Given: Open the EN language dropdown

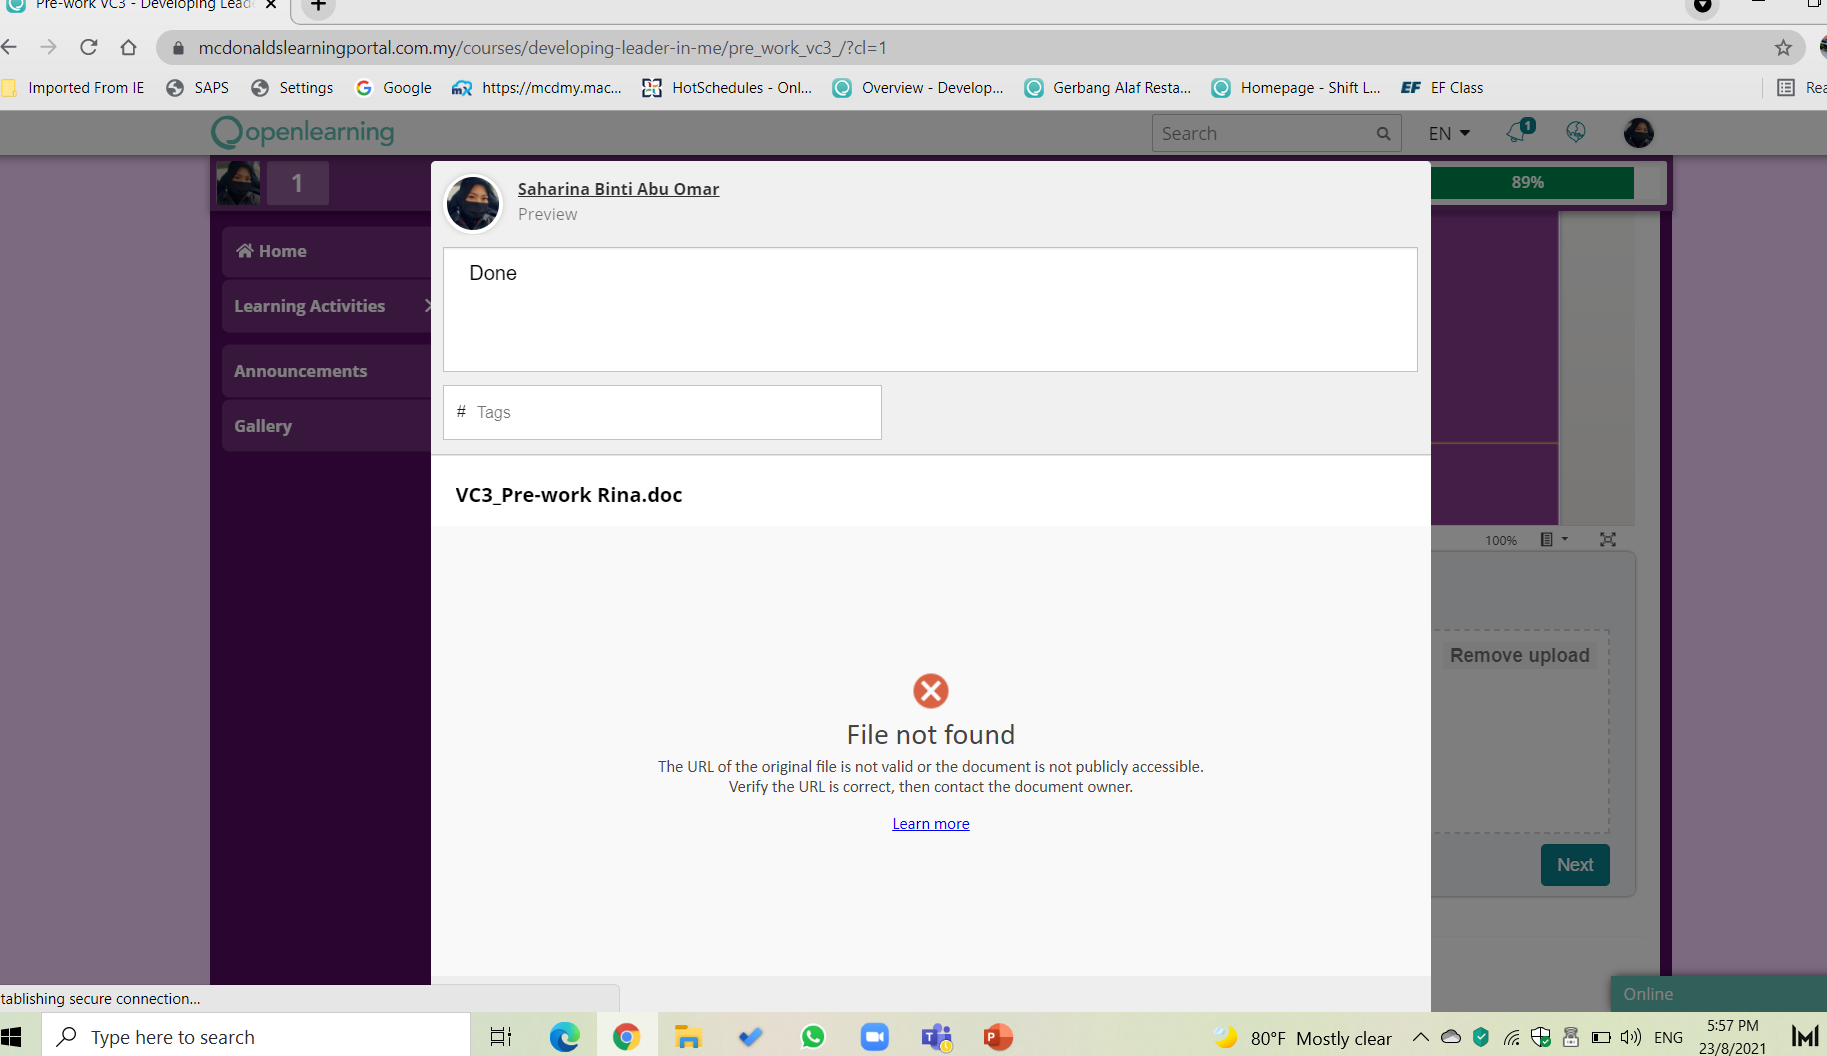Looking at the screenshot, I should pyautogui.click(x=1449, y=133).
